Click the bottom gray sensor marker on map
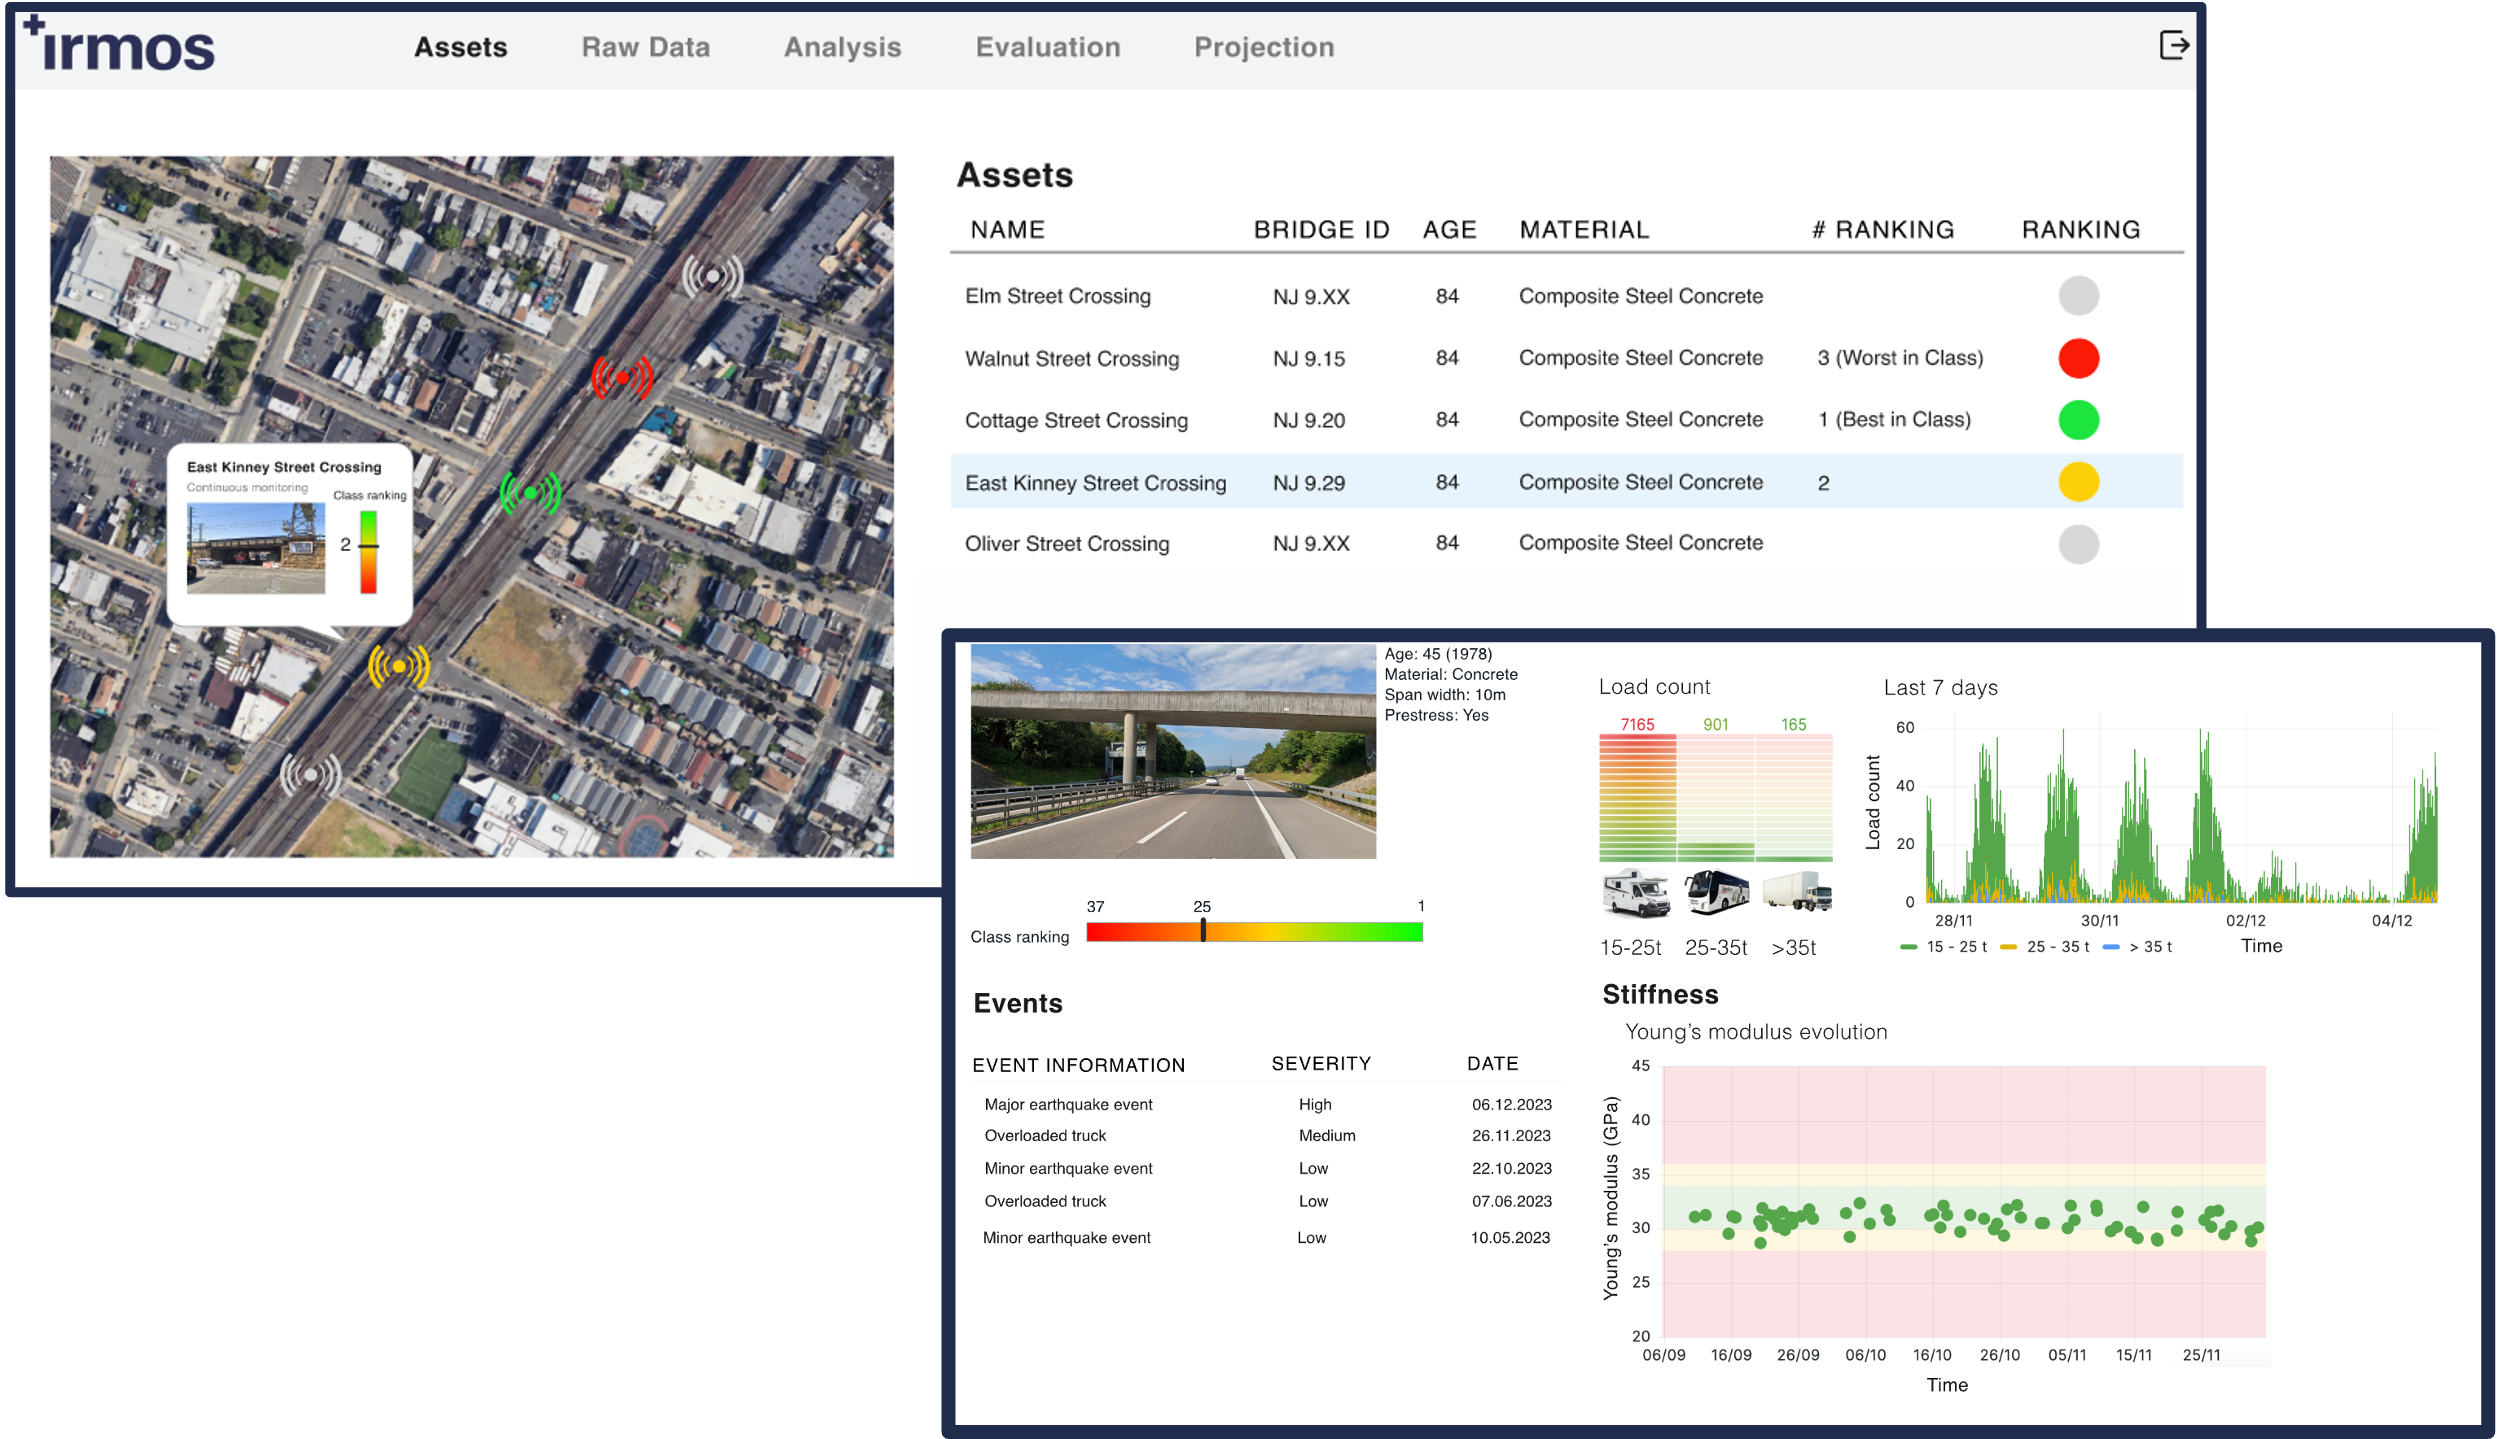Viewport: 2497px width, 1439px height. [310, 775]
